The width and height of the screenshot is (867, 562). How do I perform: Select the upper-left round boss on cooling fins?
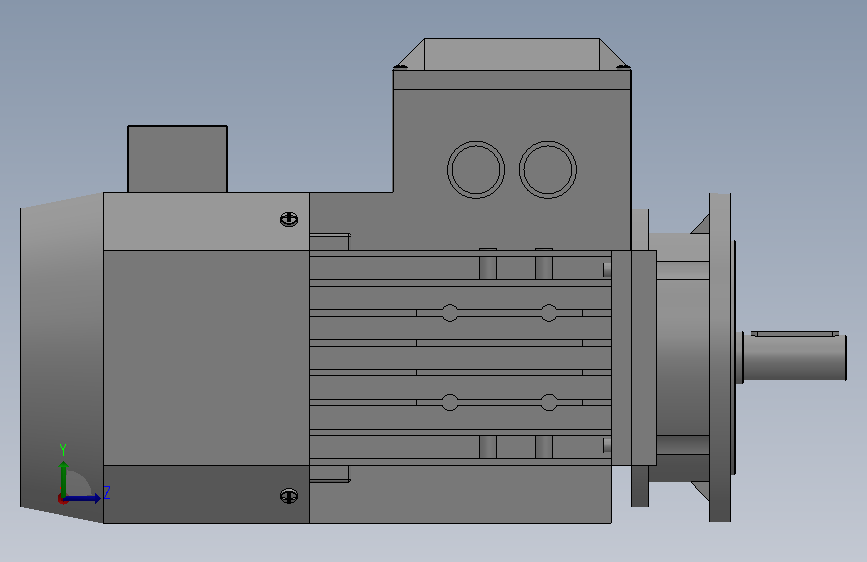(x=450, y=313)
